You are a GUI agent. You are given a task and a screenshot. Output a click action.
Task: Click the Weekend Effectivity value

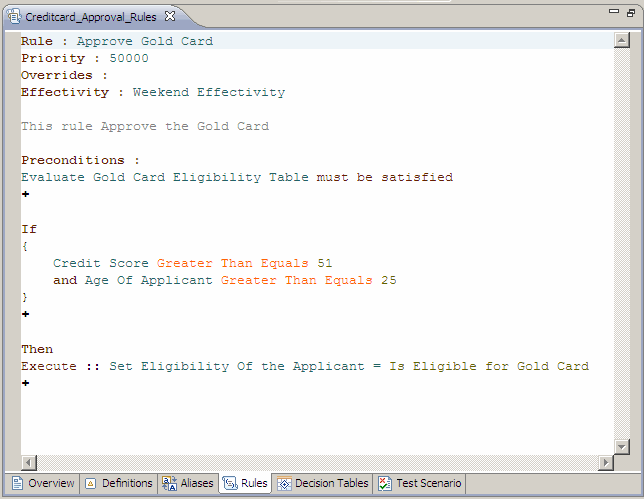pyautogui.click(x=208, y=92)
